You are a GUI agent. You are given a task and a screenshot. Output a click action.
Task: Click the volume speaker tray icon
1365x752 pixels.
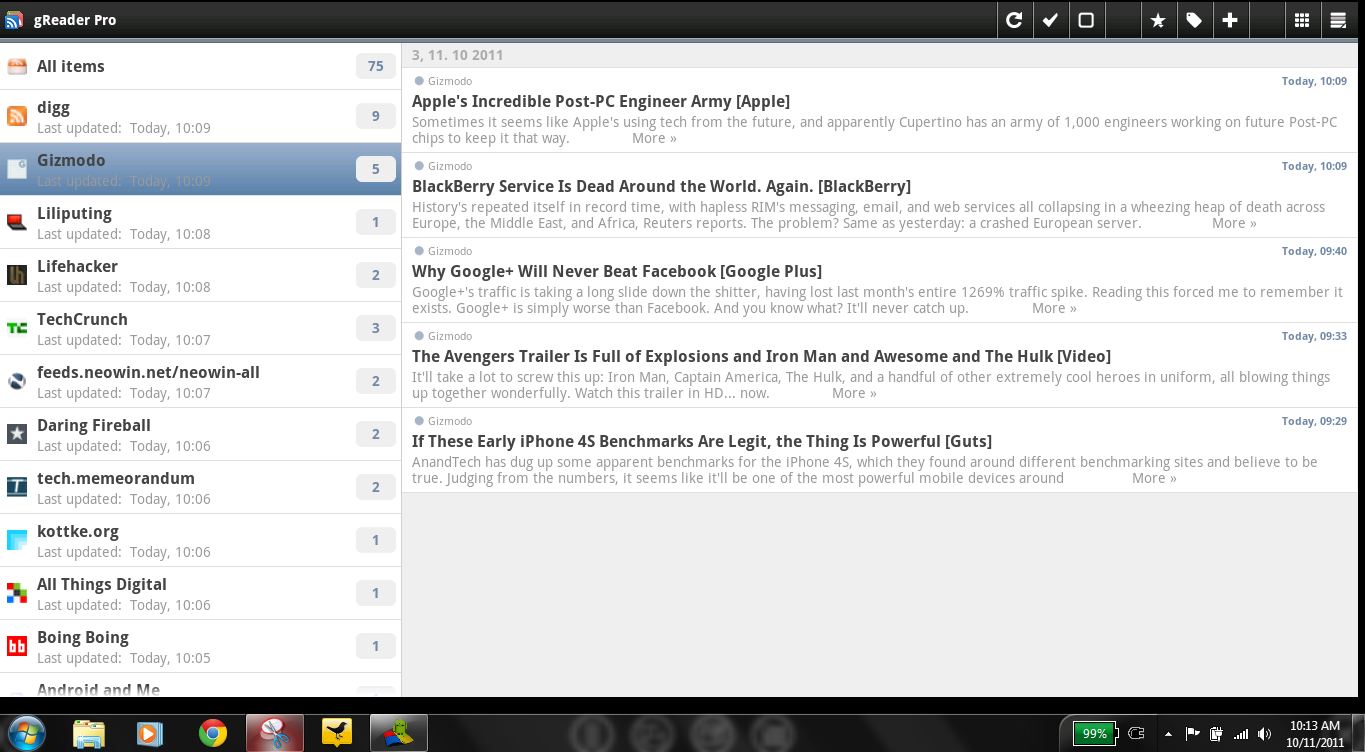(x=1265, y=734)
